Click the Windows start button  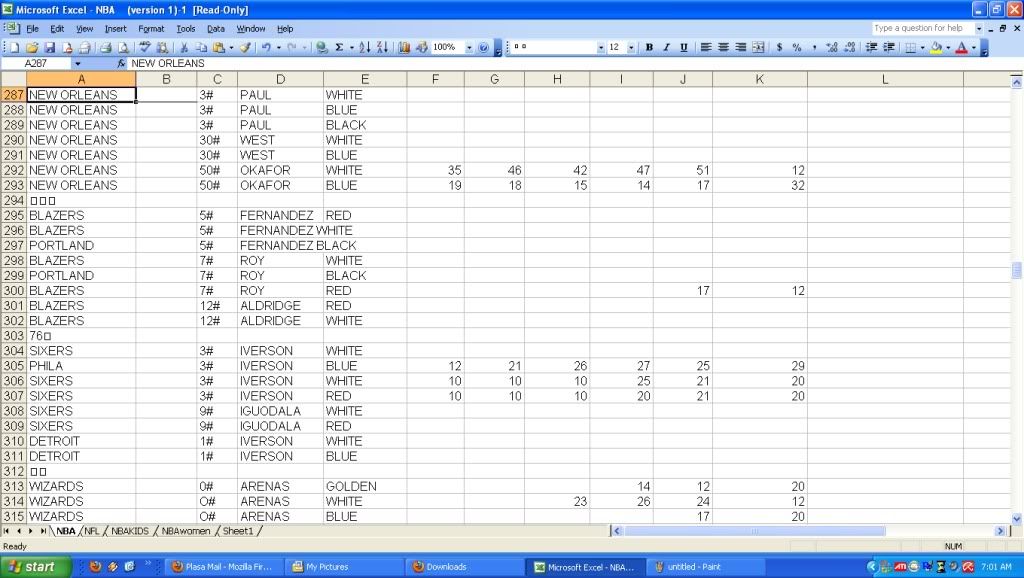click(35, 567)
